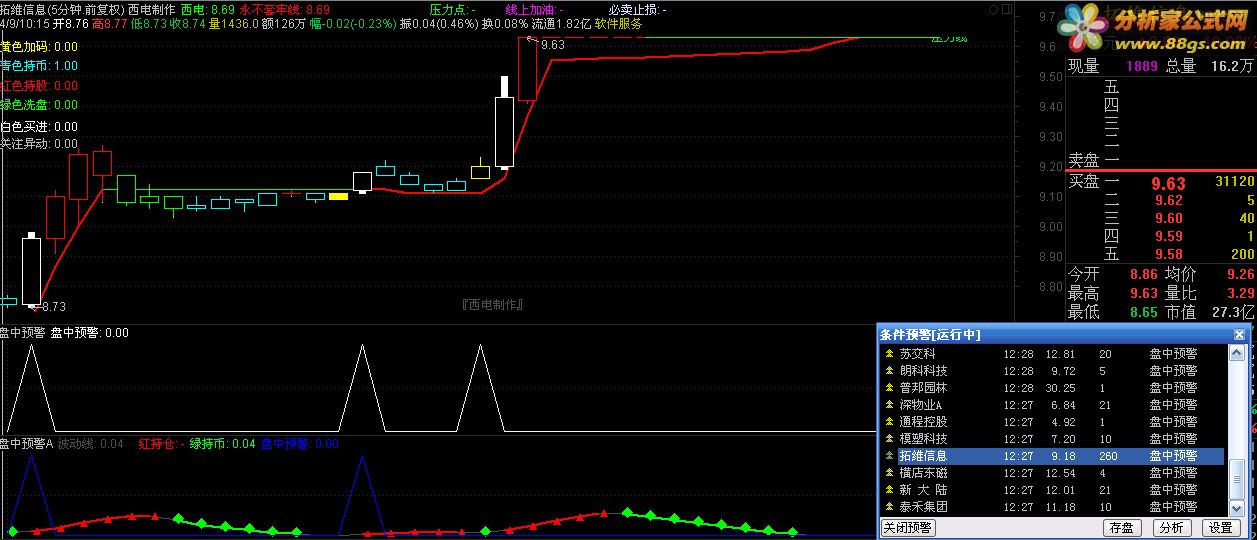Click the 存盘 save button

[1122, 527]
